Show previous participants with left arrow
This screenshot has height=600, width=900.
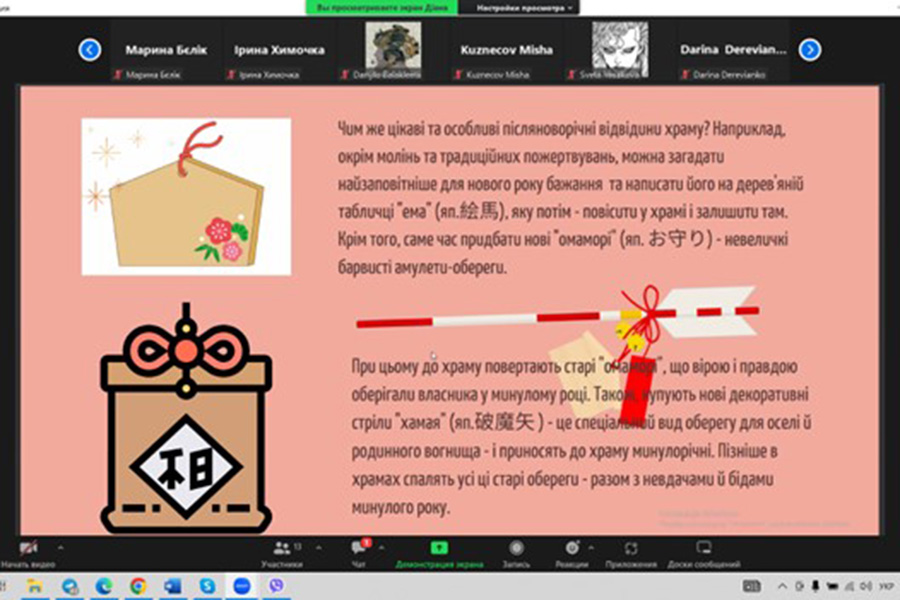90,49
